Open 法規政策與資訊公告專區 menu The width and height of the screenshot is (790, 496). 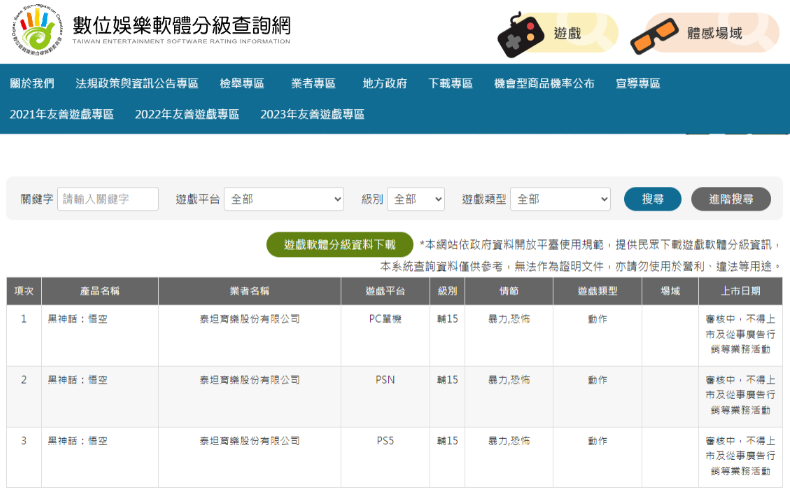tap(137, 83)
